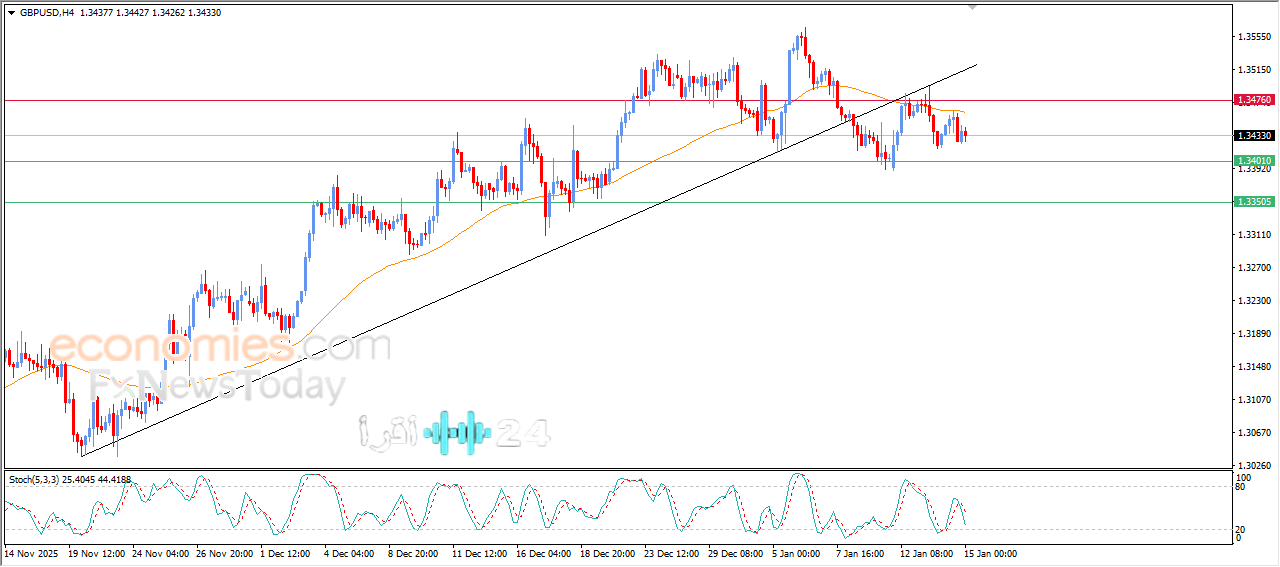Click the economies.com watermark logo
This screenshot has width=1280, height=567.
coord(219,347)
